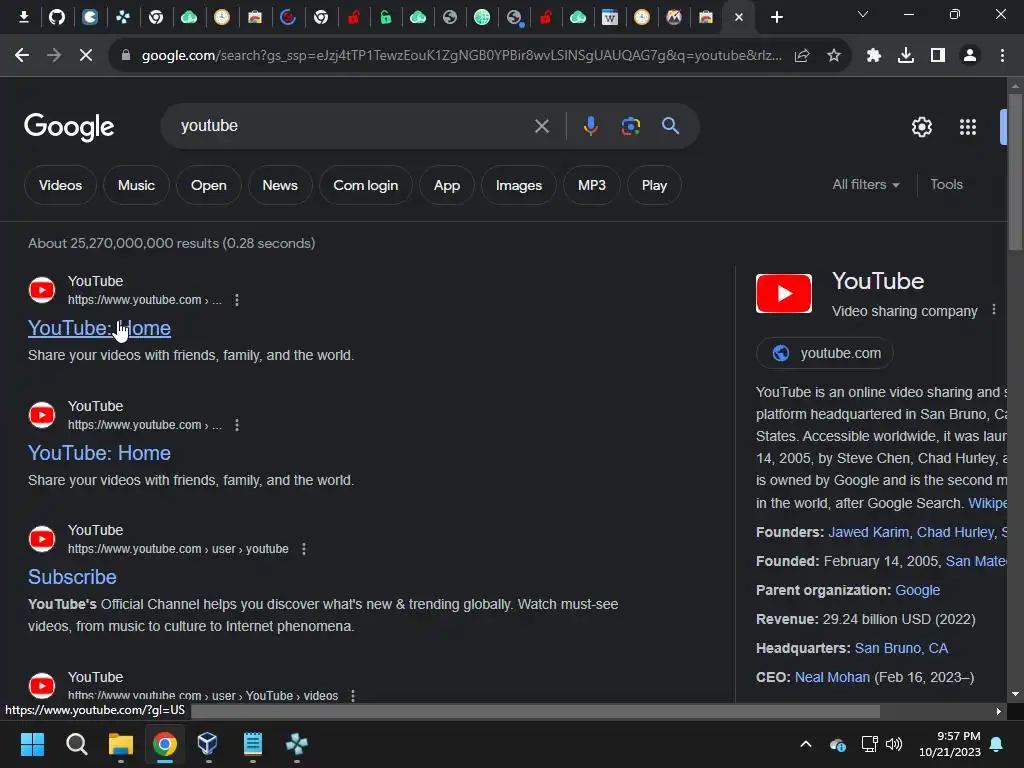Open the Notepad app in the taskbar

point(253,744)
